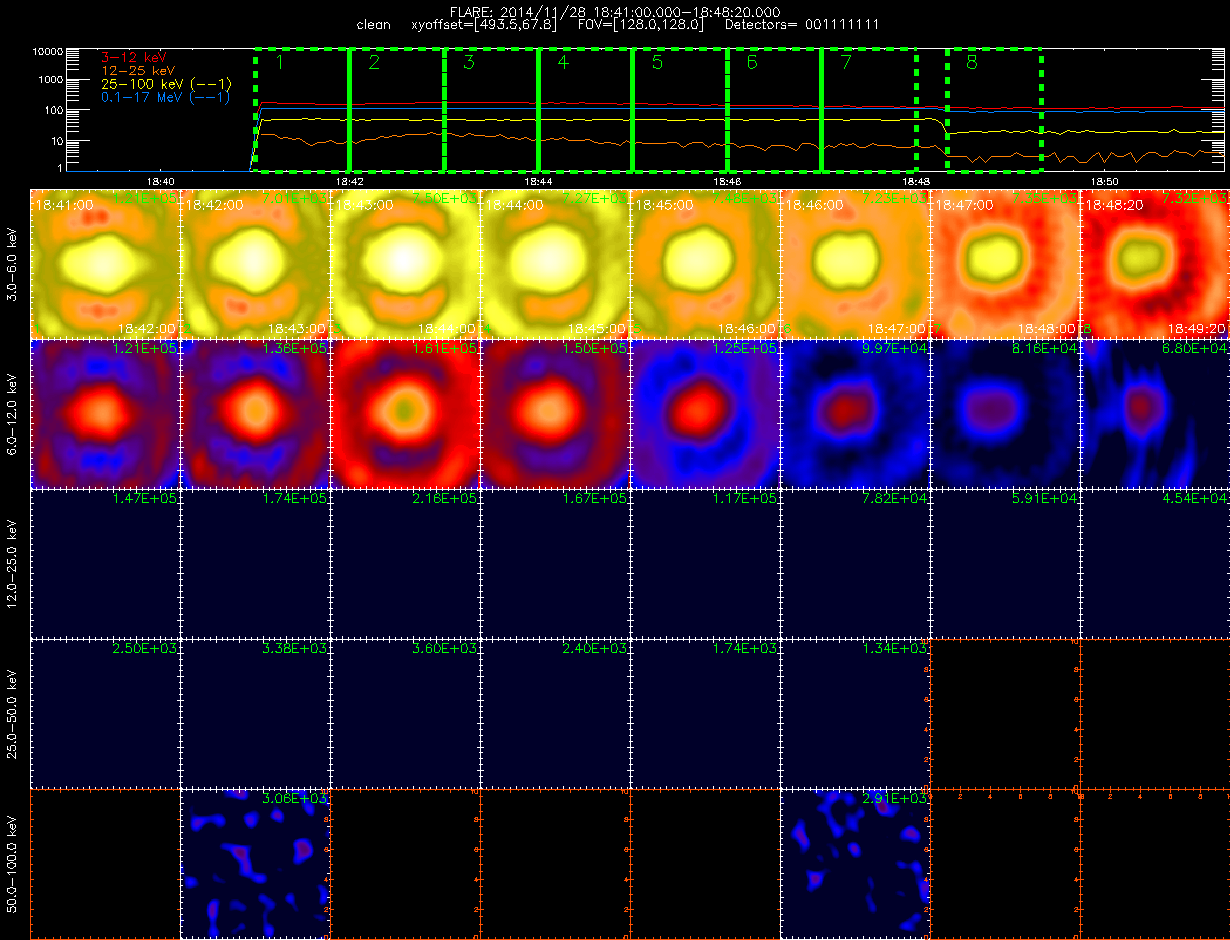Select the 6-12 keV image labeled 1.25E+05
The width and height of the screenshot is (1230, 940).
coord(706,414)
